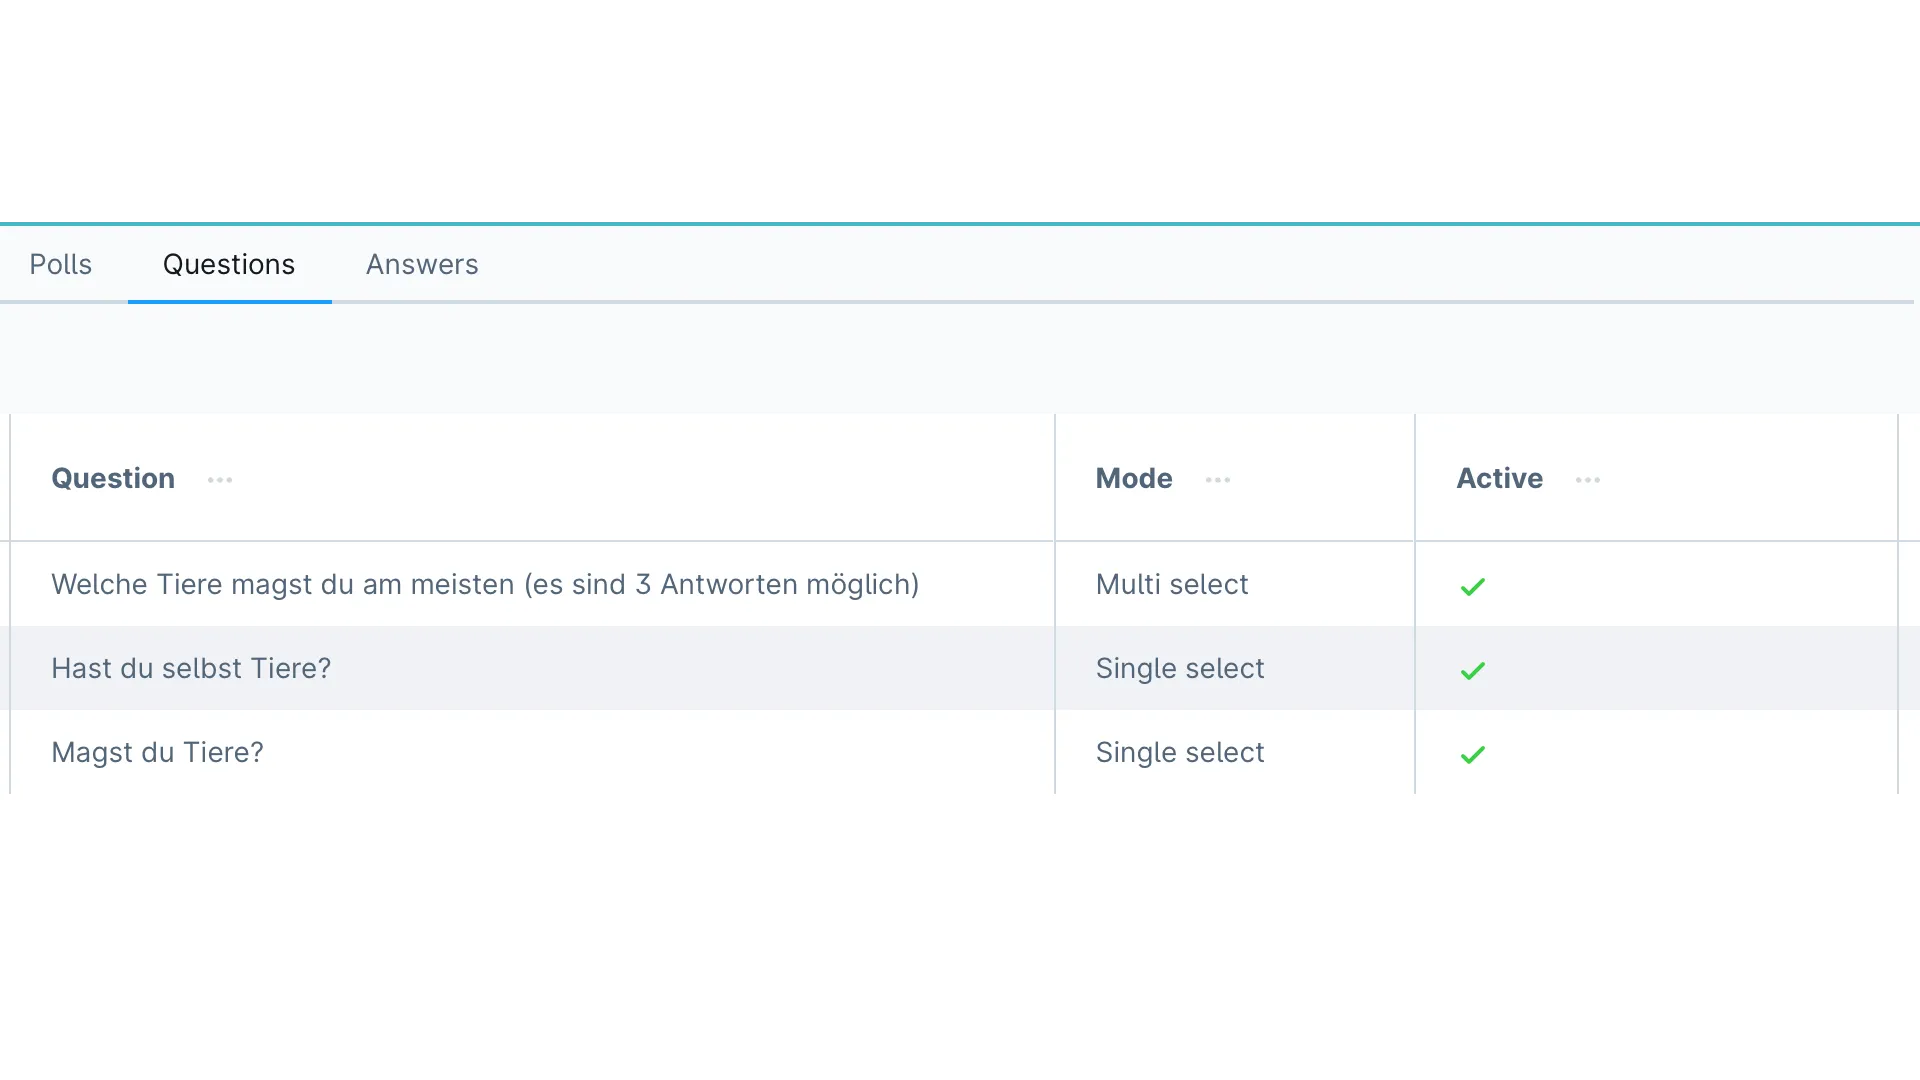This screenshot has width=1920, height=1080.
Task: Click "Single select" beside "Hast du selbst Tiere?"
Action: (x=1181, y=668)
